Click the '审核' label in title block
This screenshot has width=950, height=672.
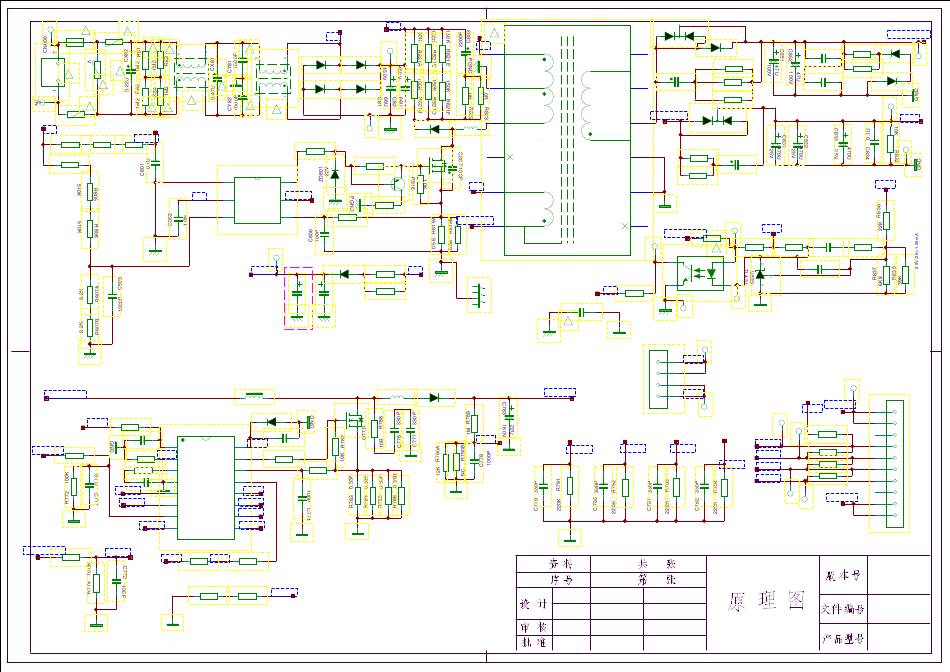[x=534, y=627]
